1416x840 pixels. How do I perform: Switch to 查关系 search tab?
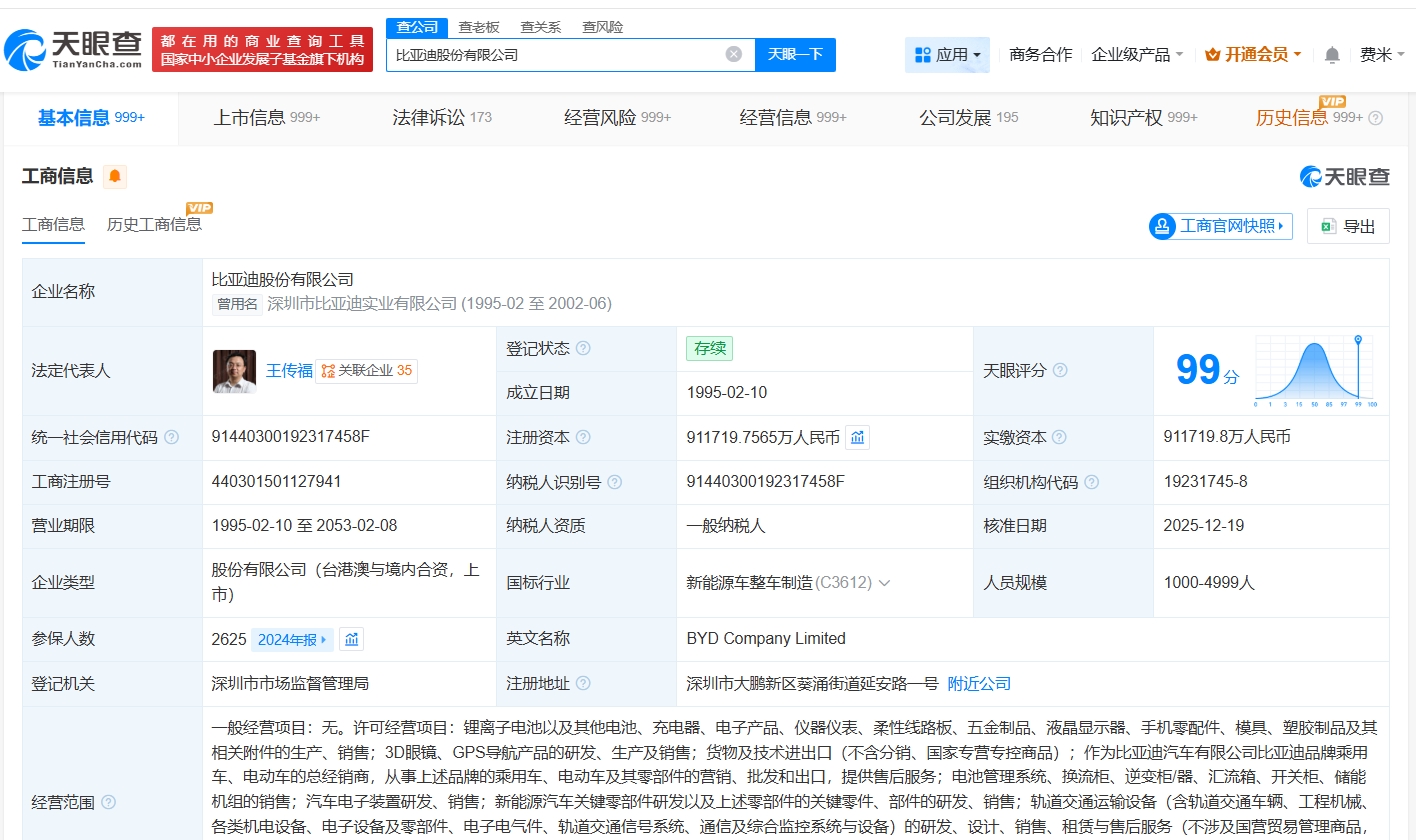[x=541, y=27]
